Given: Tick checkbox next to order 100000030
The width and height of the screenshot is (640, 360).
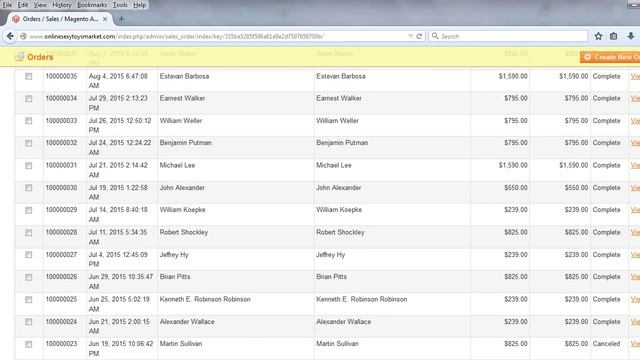Looking at the screenshot, I should click(29, 188).
